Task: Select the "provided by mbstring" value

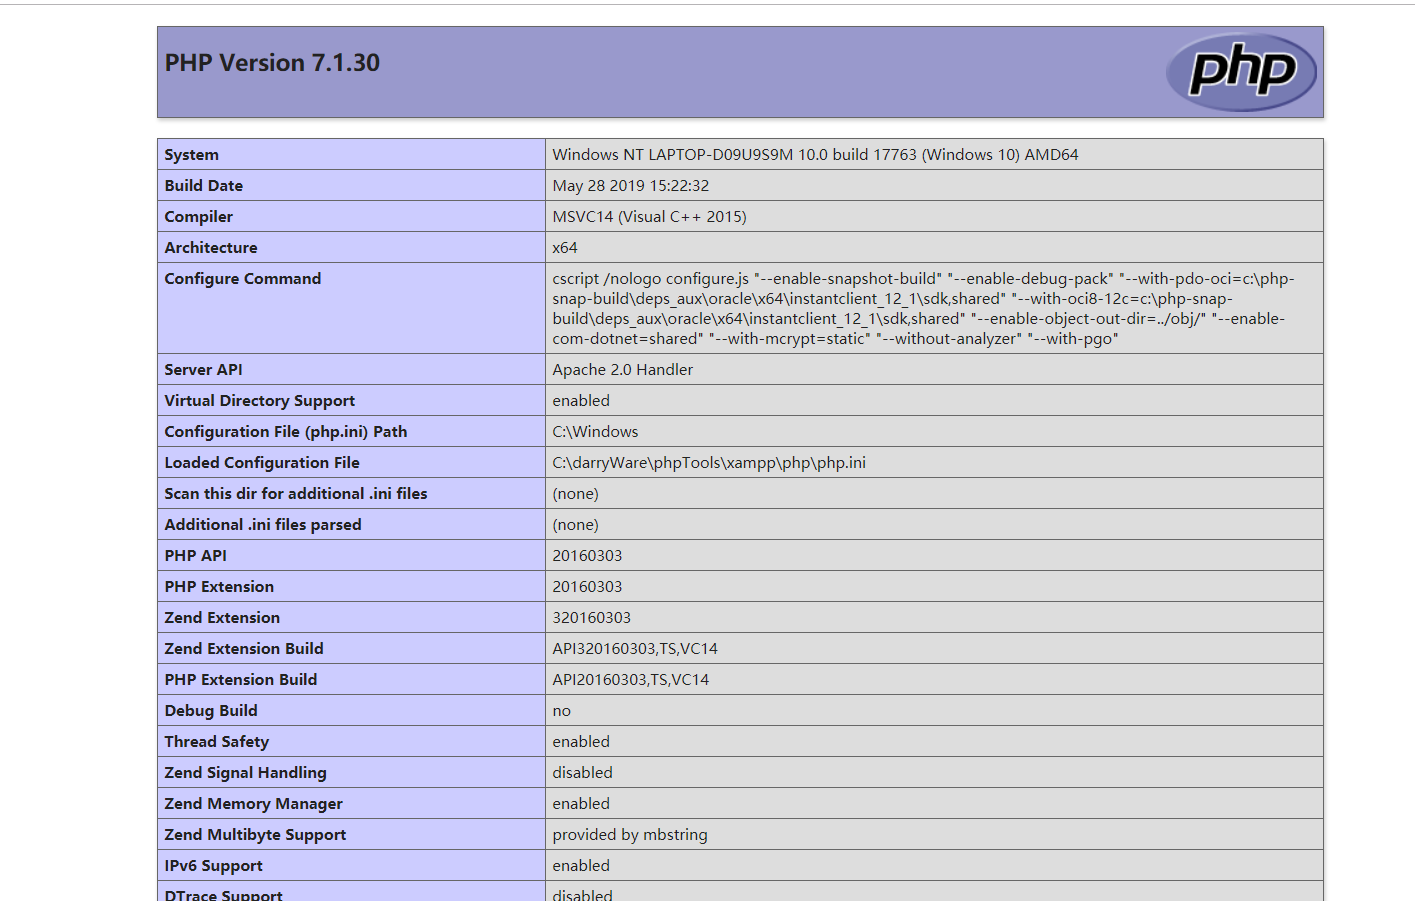Action: [x=630, y=835]
